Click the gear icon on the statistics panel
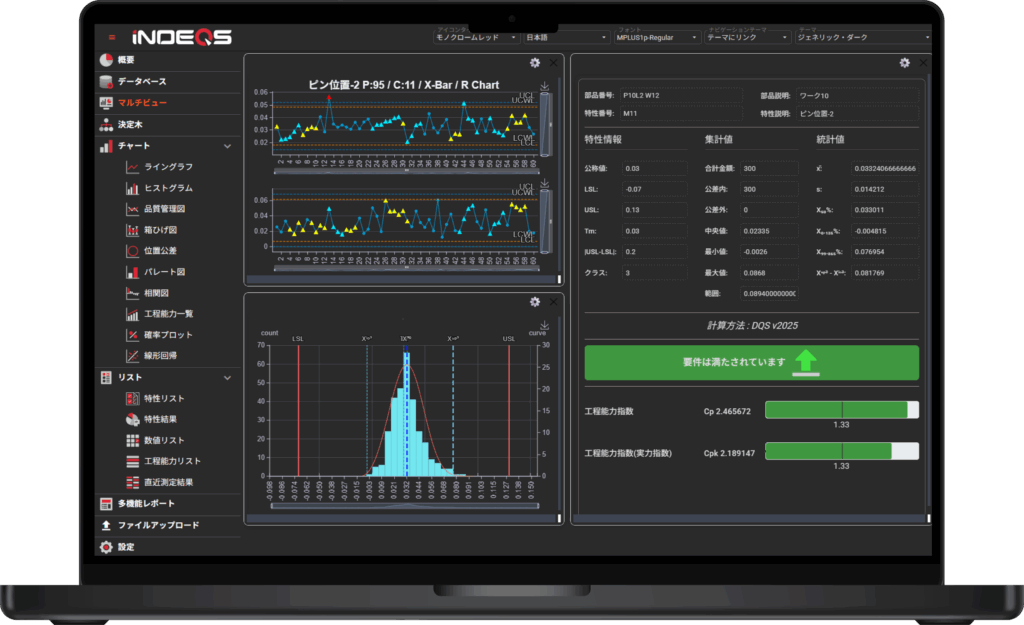1024x625 pixels. 905,62
